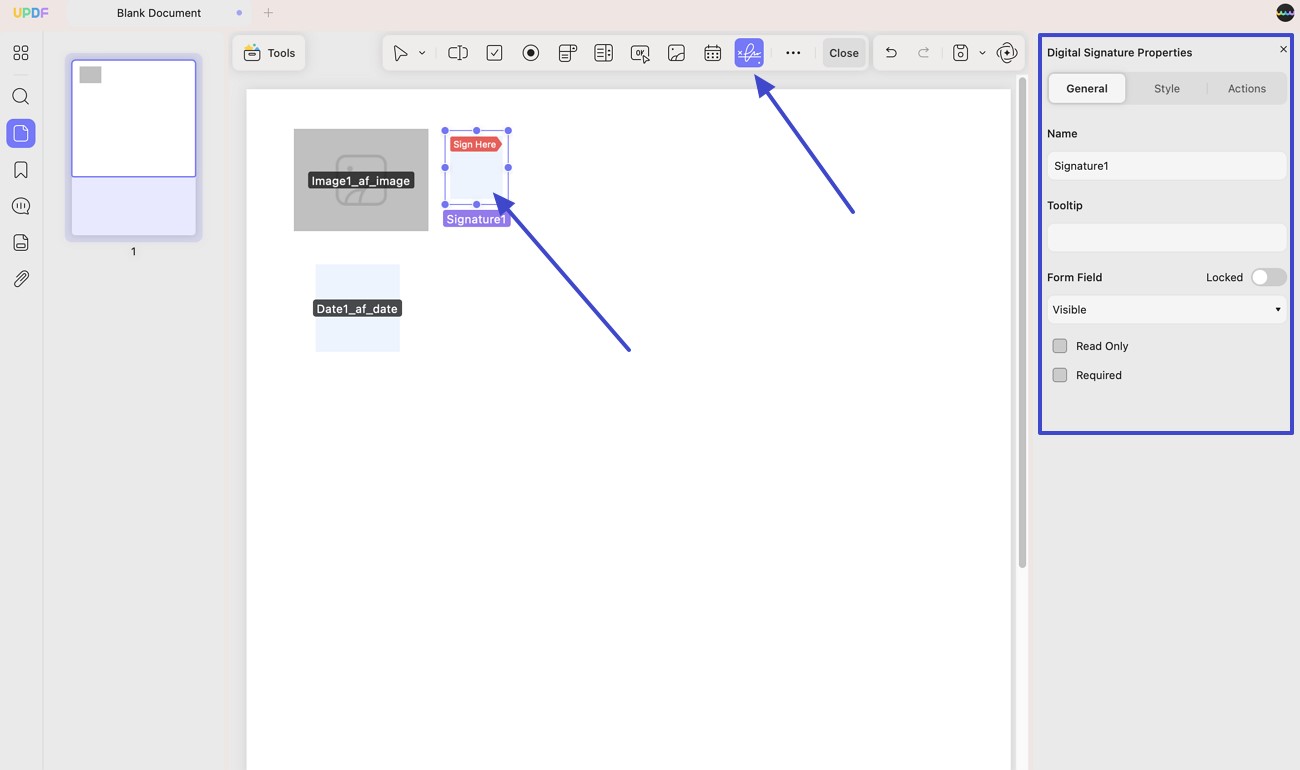This screenshot has width=1300, height=770.
Task: Switch to the General tab
Action: [1087, 88]
